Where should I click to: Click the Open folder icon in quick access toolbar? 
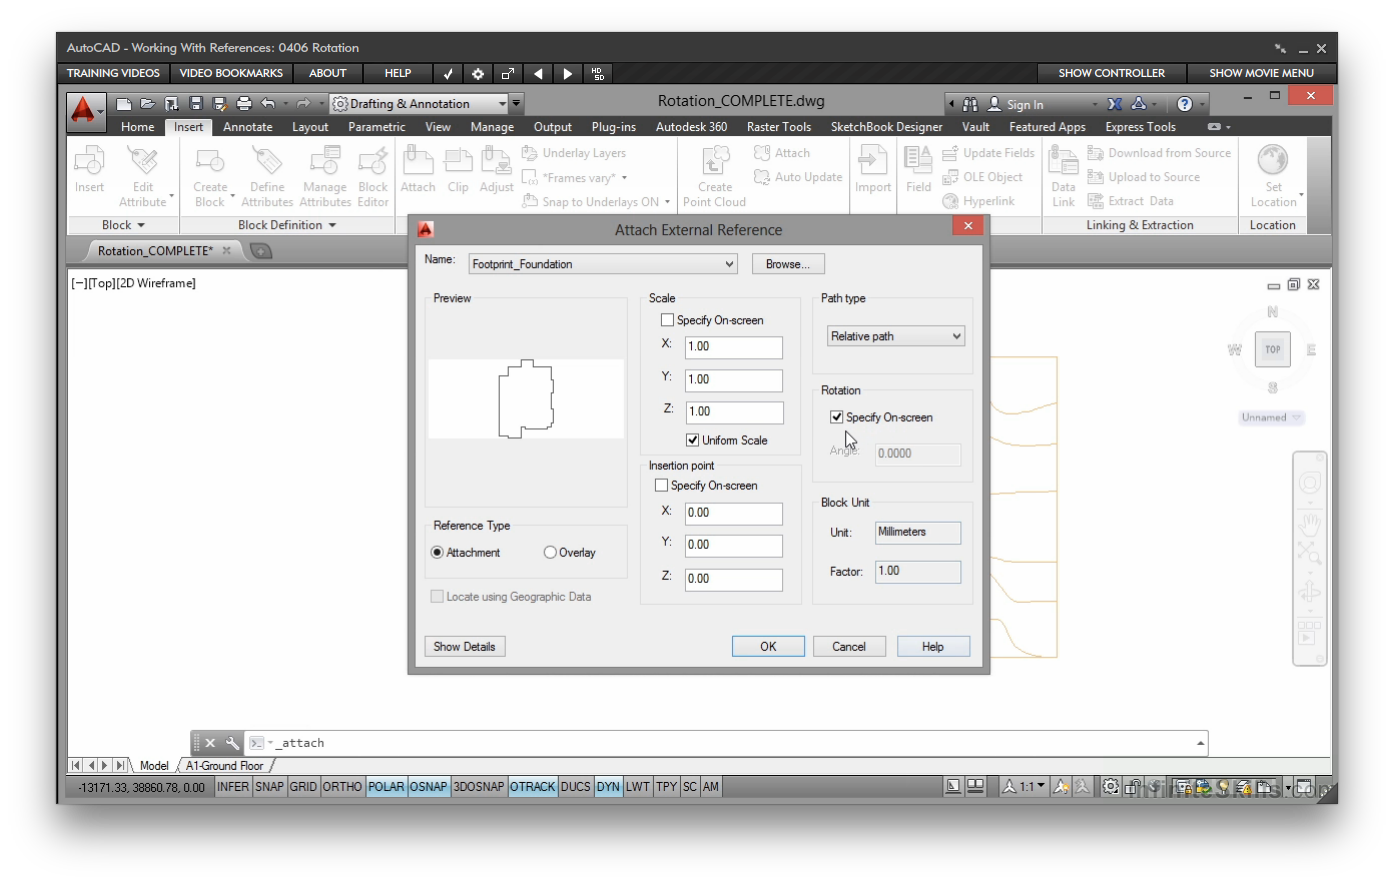[148, 103]
